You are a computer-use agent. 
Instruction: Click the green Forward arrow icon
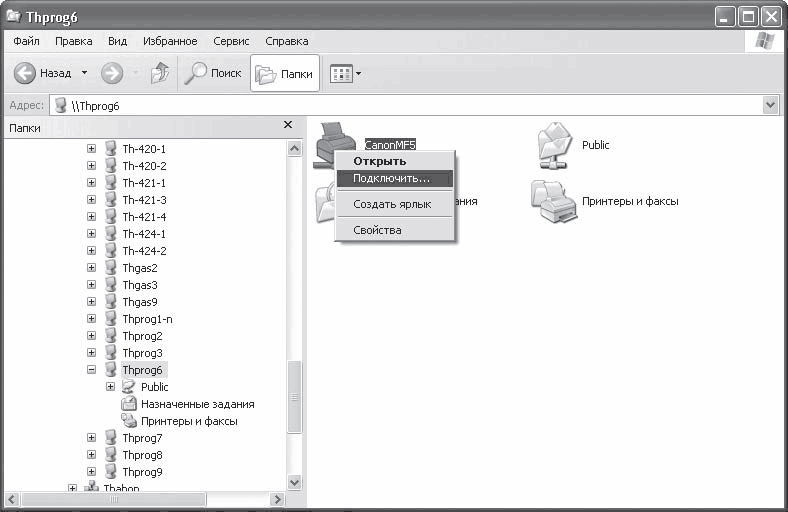click(112, 73)
